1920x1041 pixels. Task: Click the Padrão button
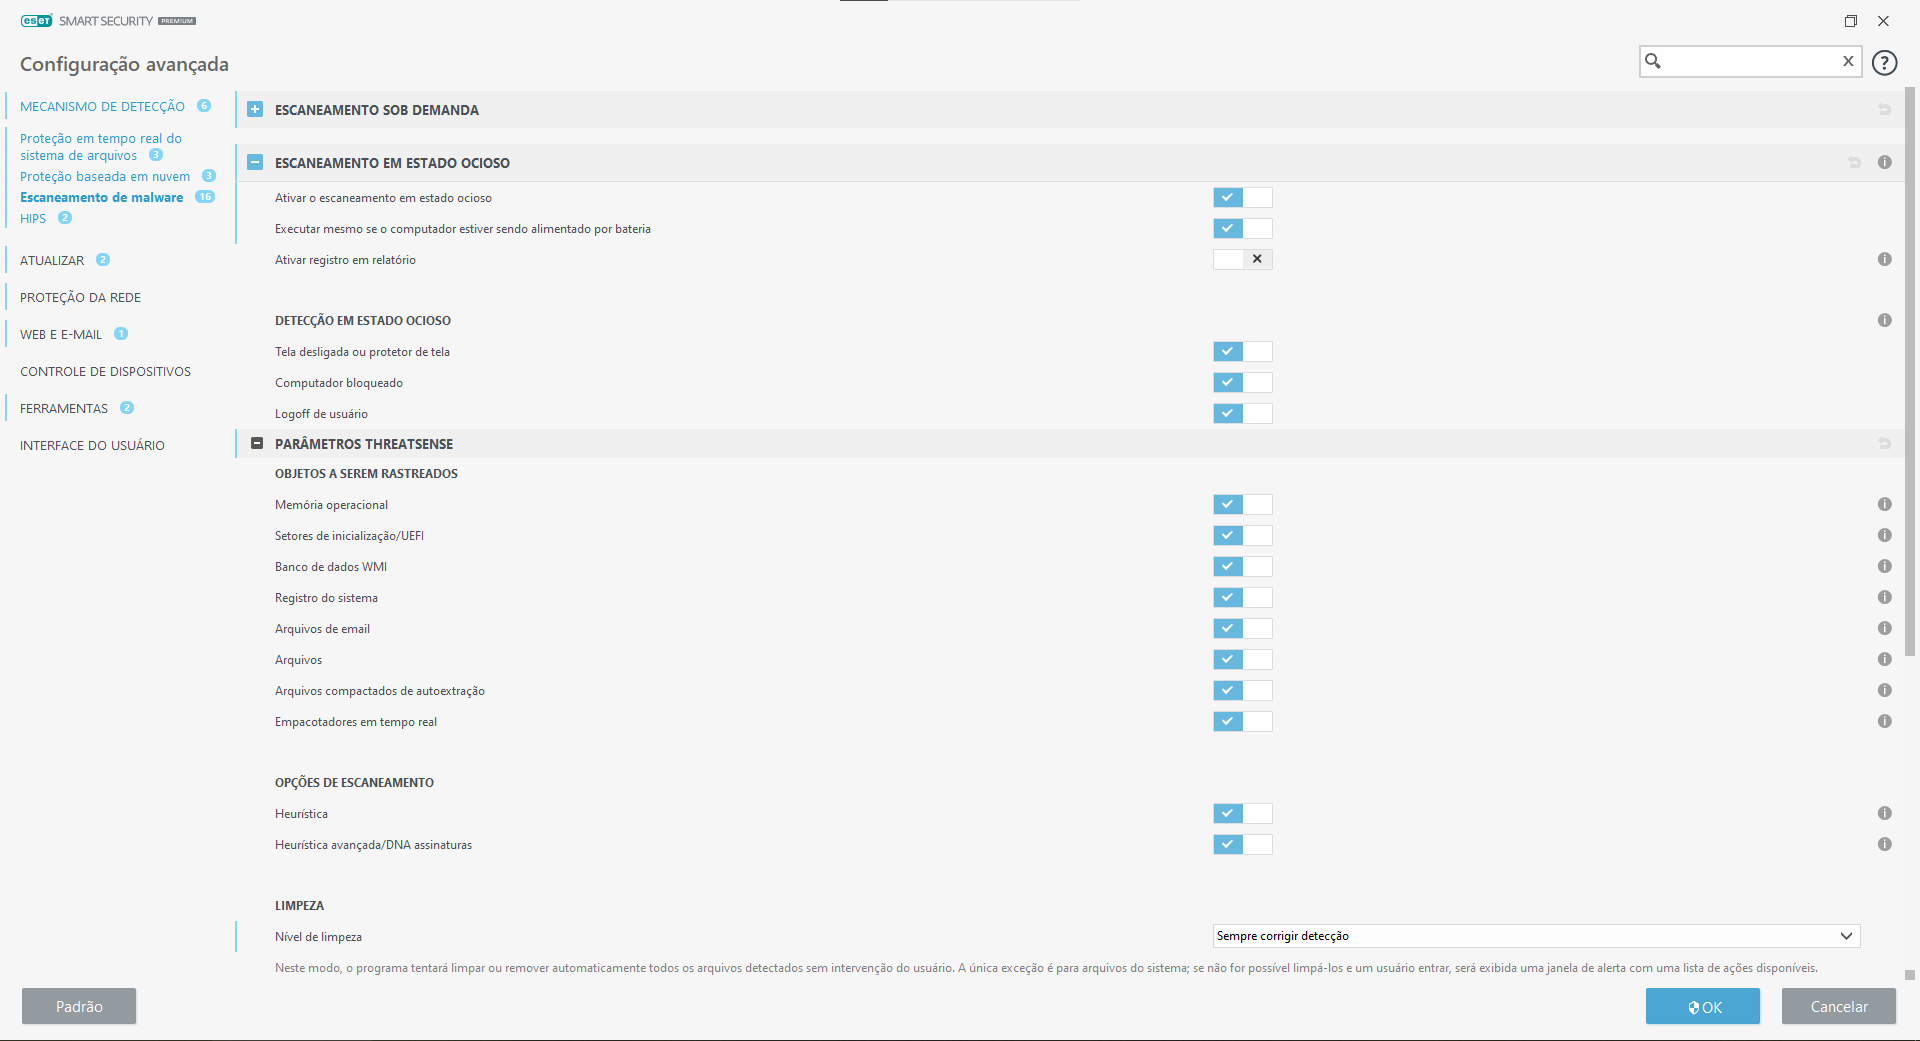coord(79,1006)
